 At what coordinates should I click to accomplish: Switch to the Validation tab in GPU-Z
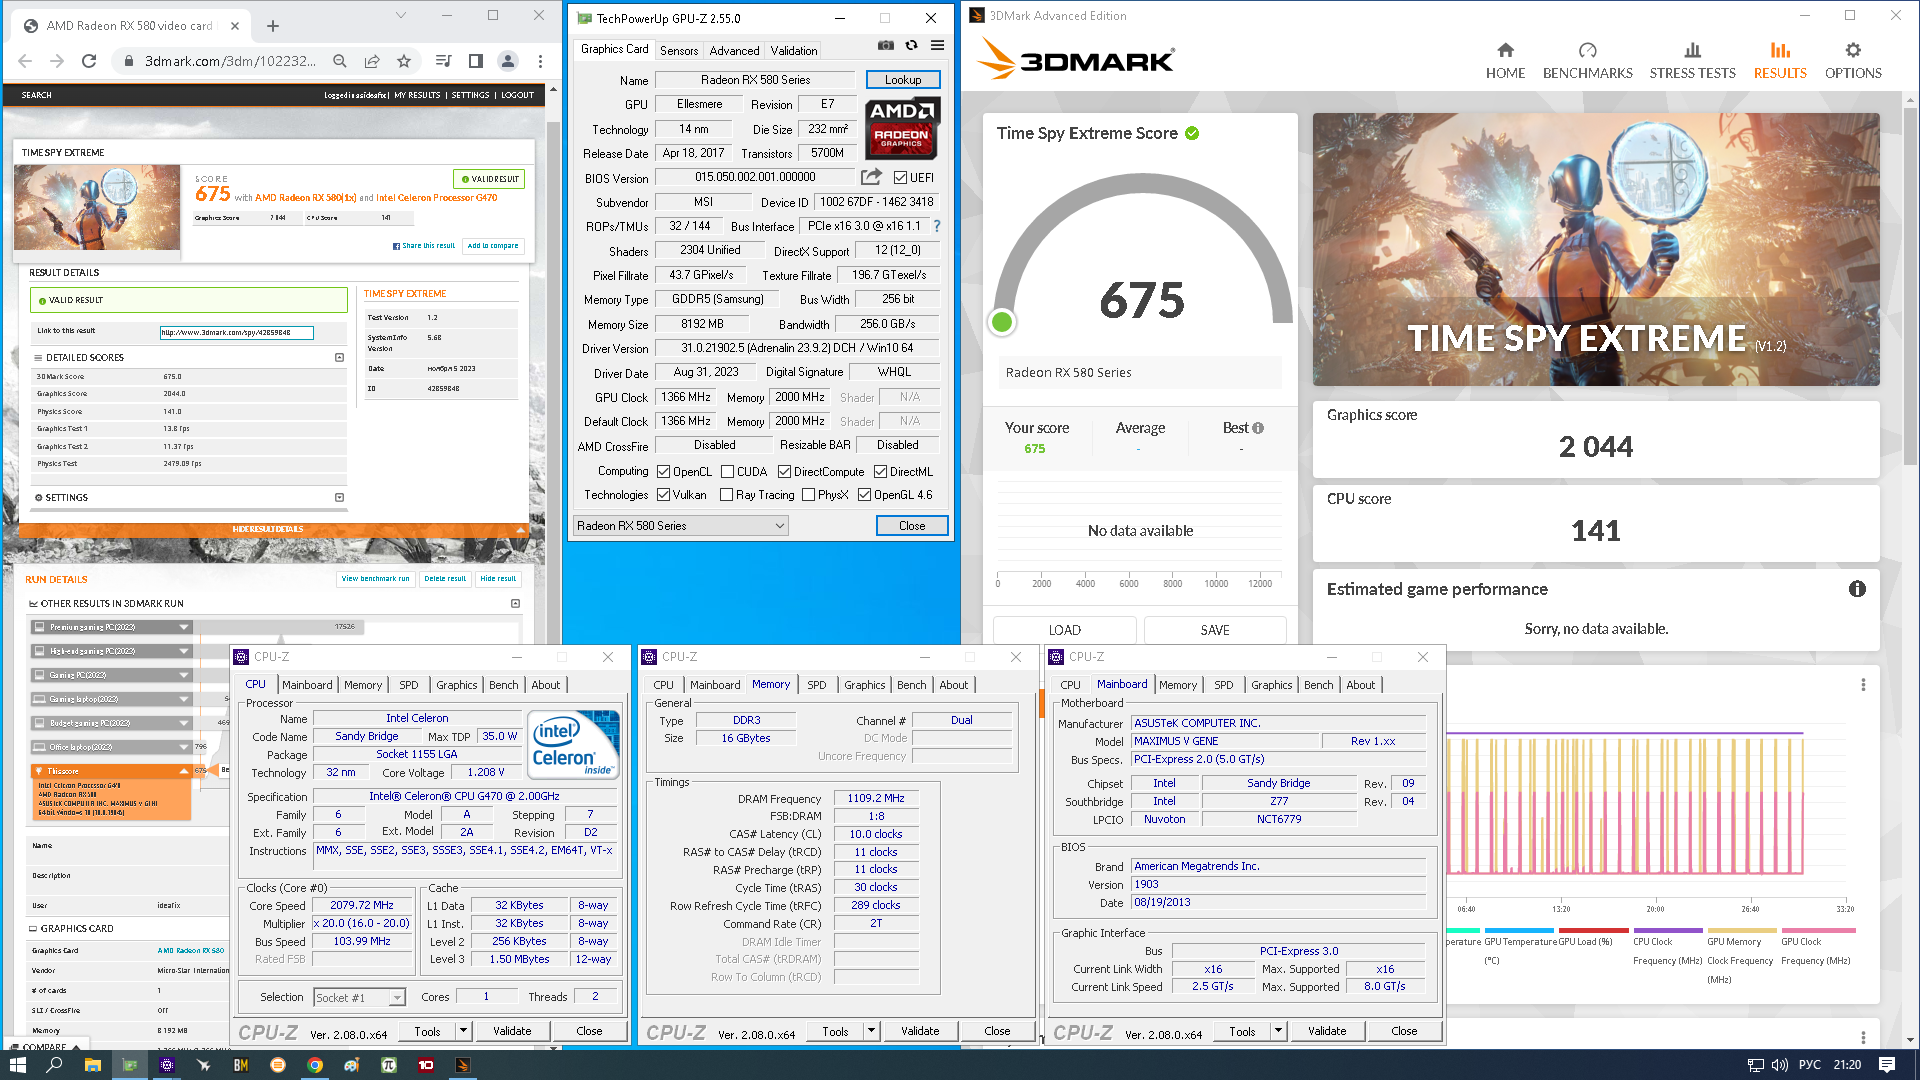coord(794,50)
